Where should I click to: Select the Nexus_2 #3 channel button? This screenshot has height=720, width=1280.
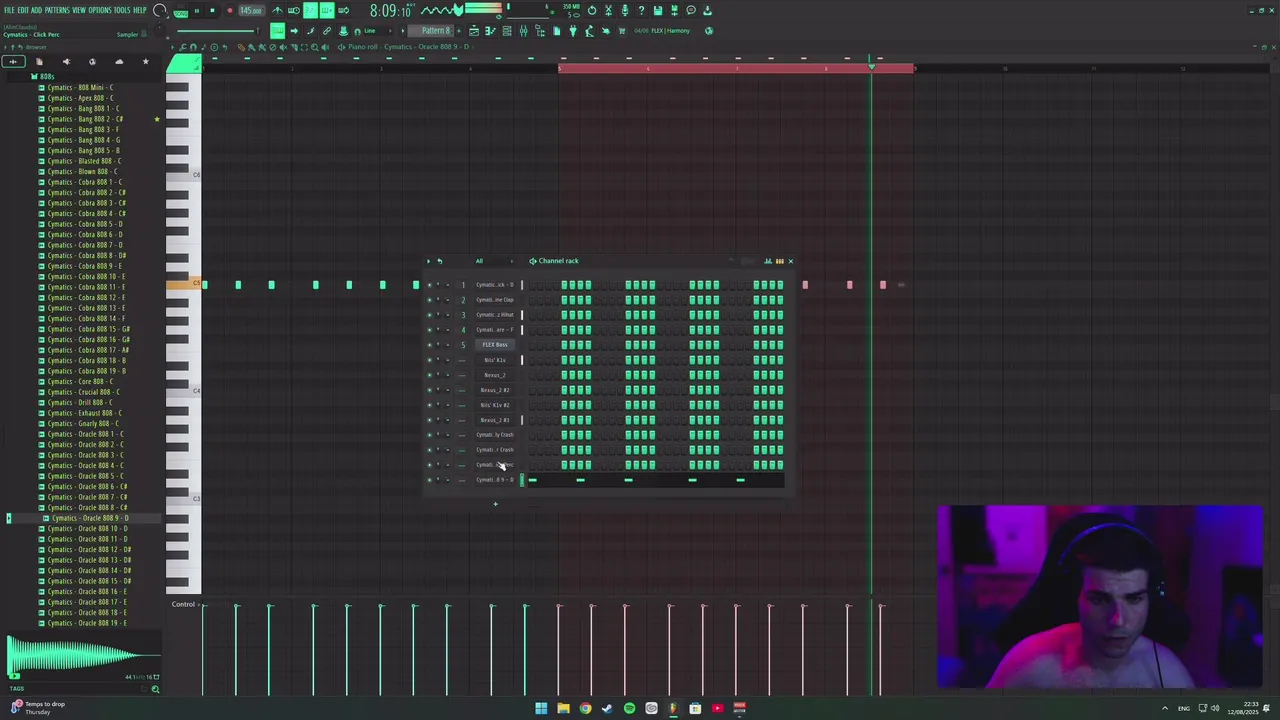[x=494, y=420]
